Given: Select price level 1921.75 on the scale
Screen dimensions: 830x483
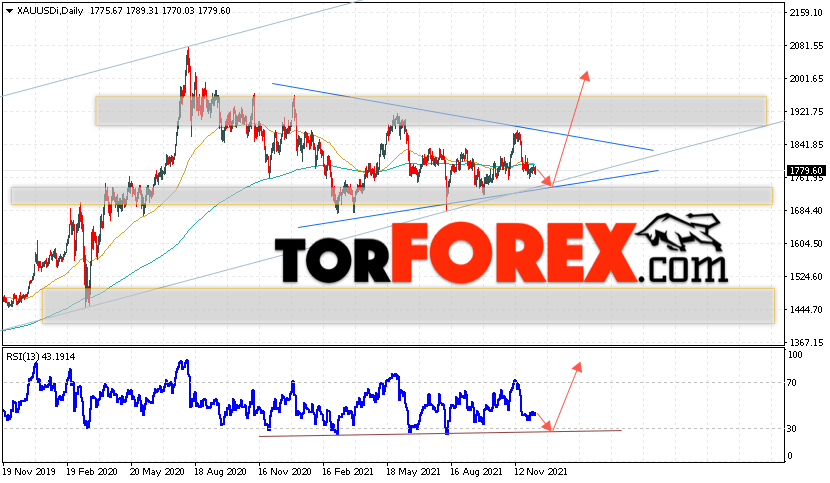Looking at the screenshot, I should (806, 112).
